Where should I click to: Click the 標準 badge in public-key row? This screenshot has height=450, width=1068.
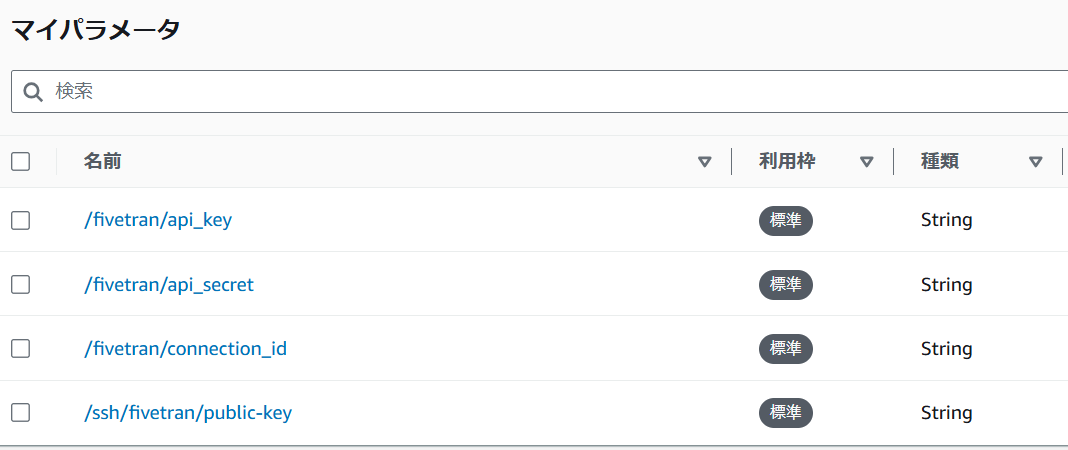(786, 413)
